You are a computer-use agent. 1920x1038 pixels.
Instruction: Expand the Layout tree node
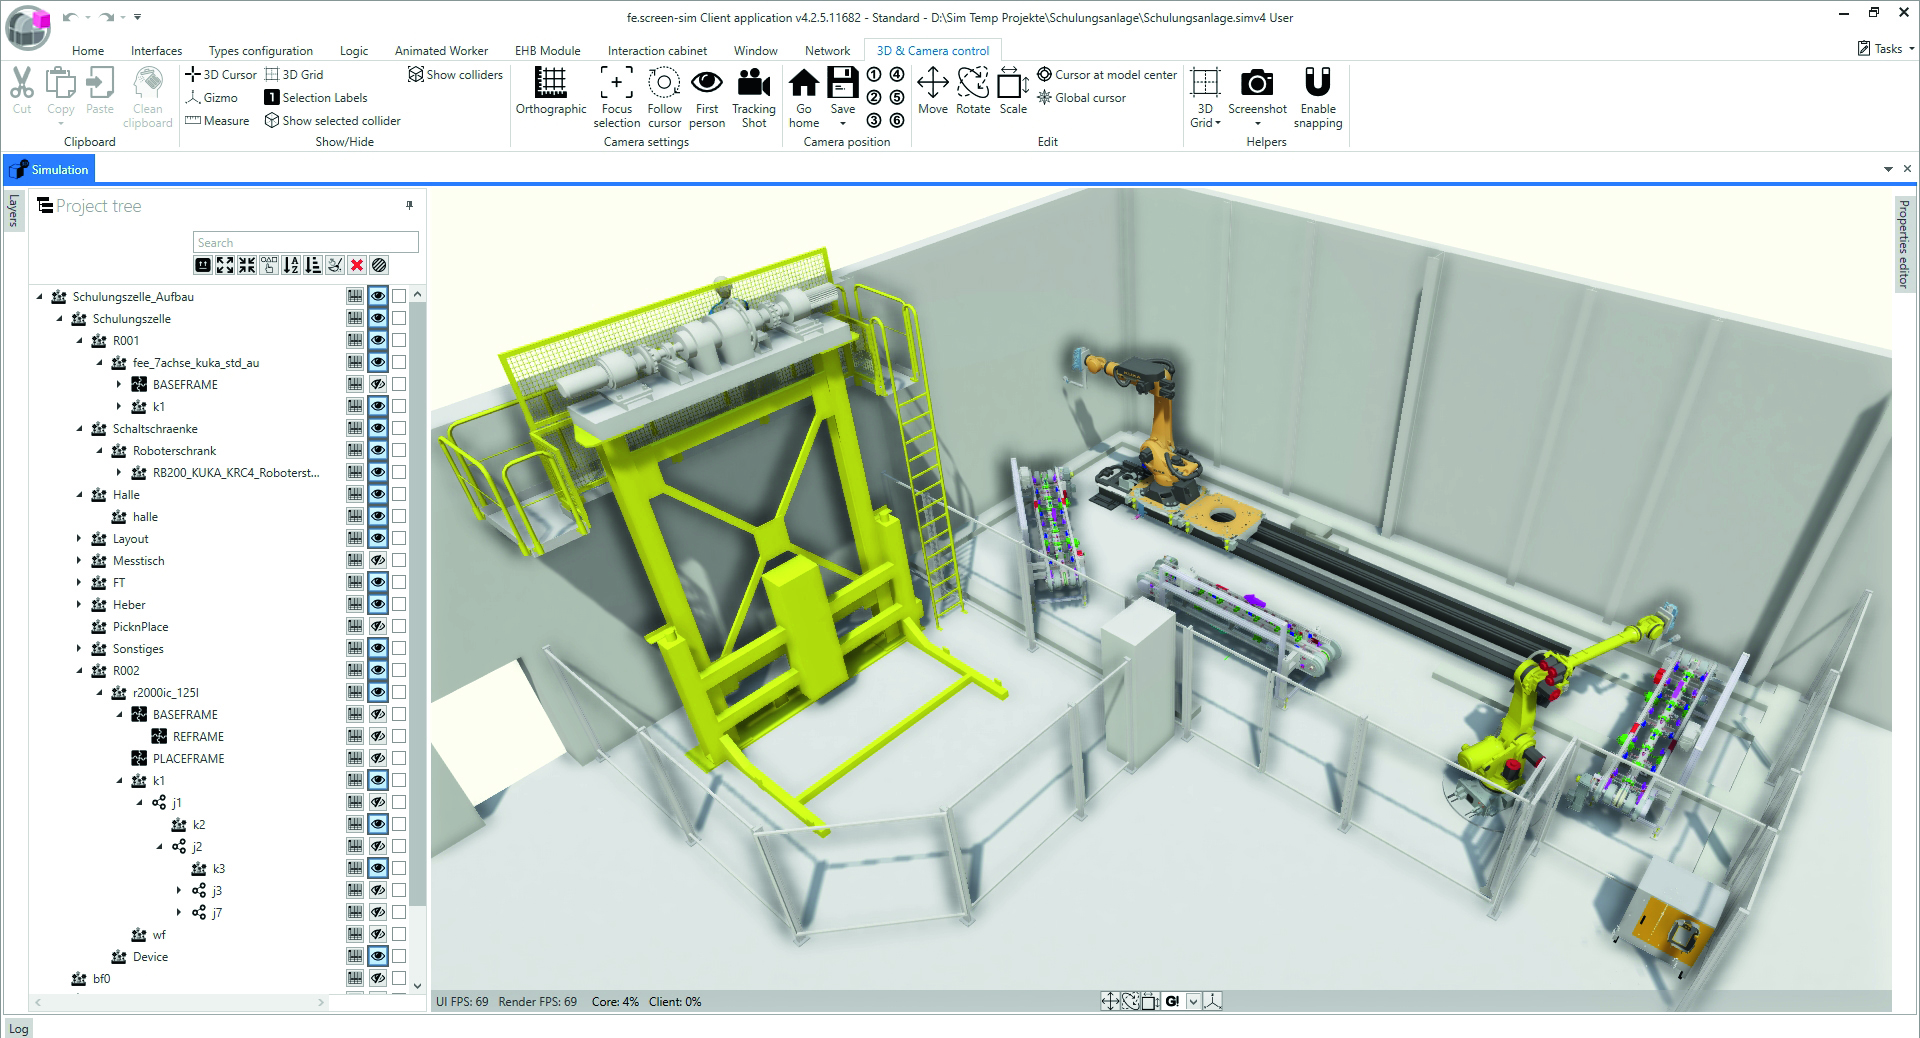pos(80,538)
